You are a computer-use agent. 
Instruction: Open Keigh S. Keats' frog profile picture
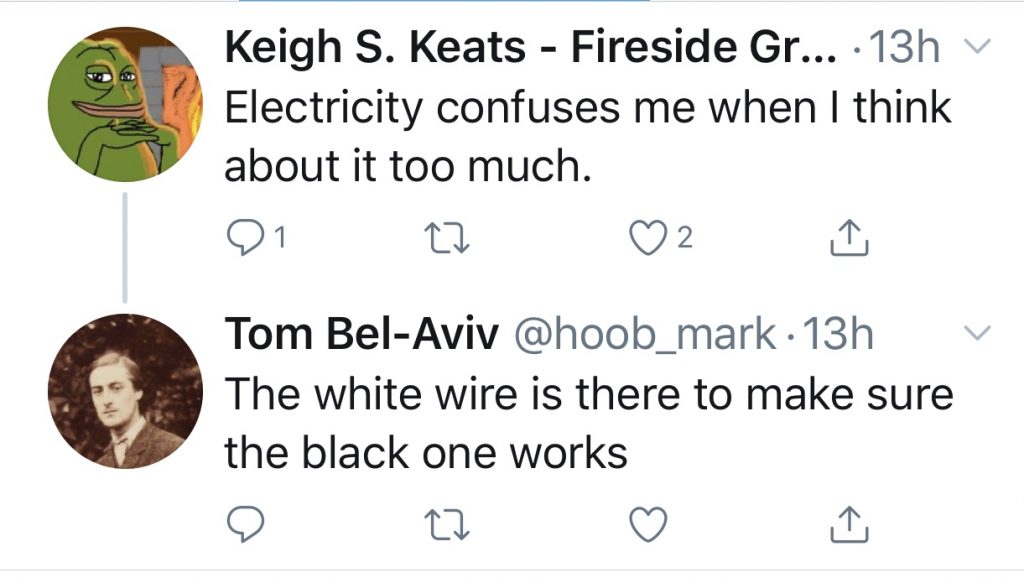pos(125,104)
